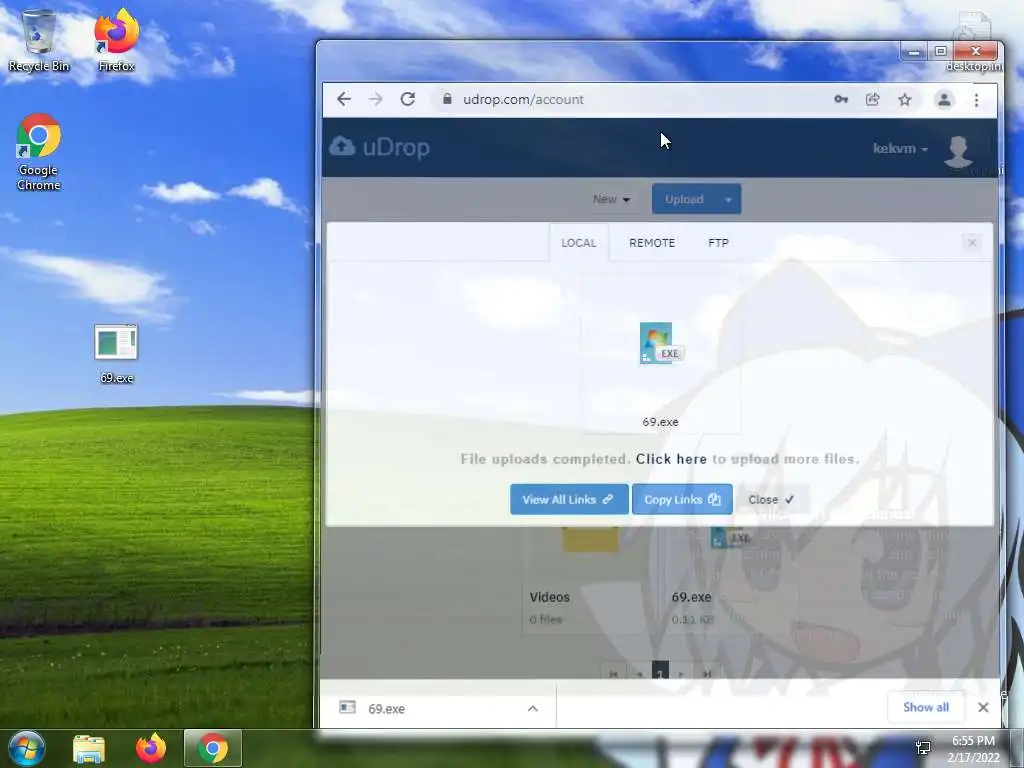This screenshot has height=768, width=1024.
Task: Expand the New dropdown
Action: [x=611, y=199]
